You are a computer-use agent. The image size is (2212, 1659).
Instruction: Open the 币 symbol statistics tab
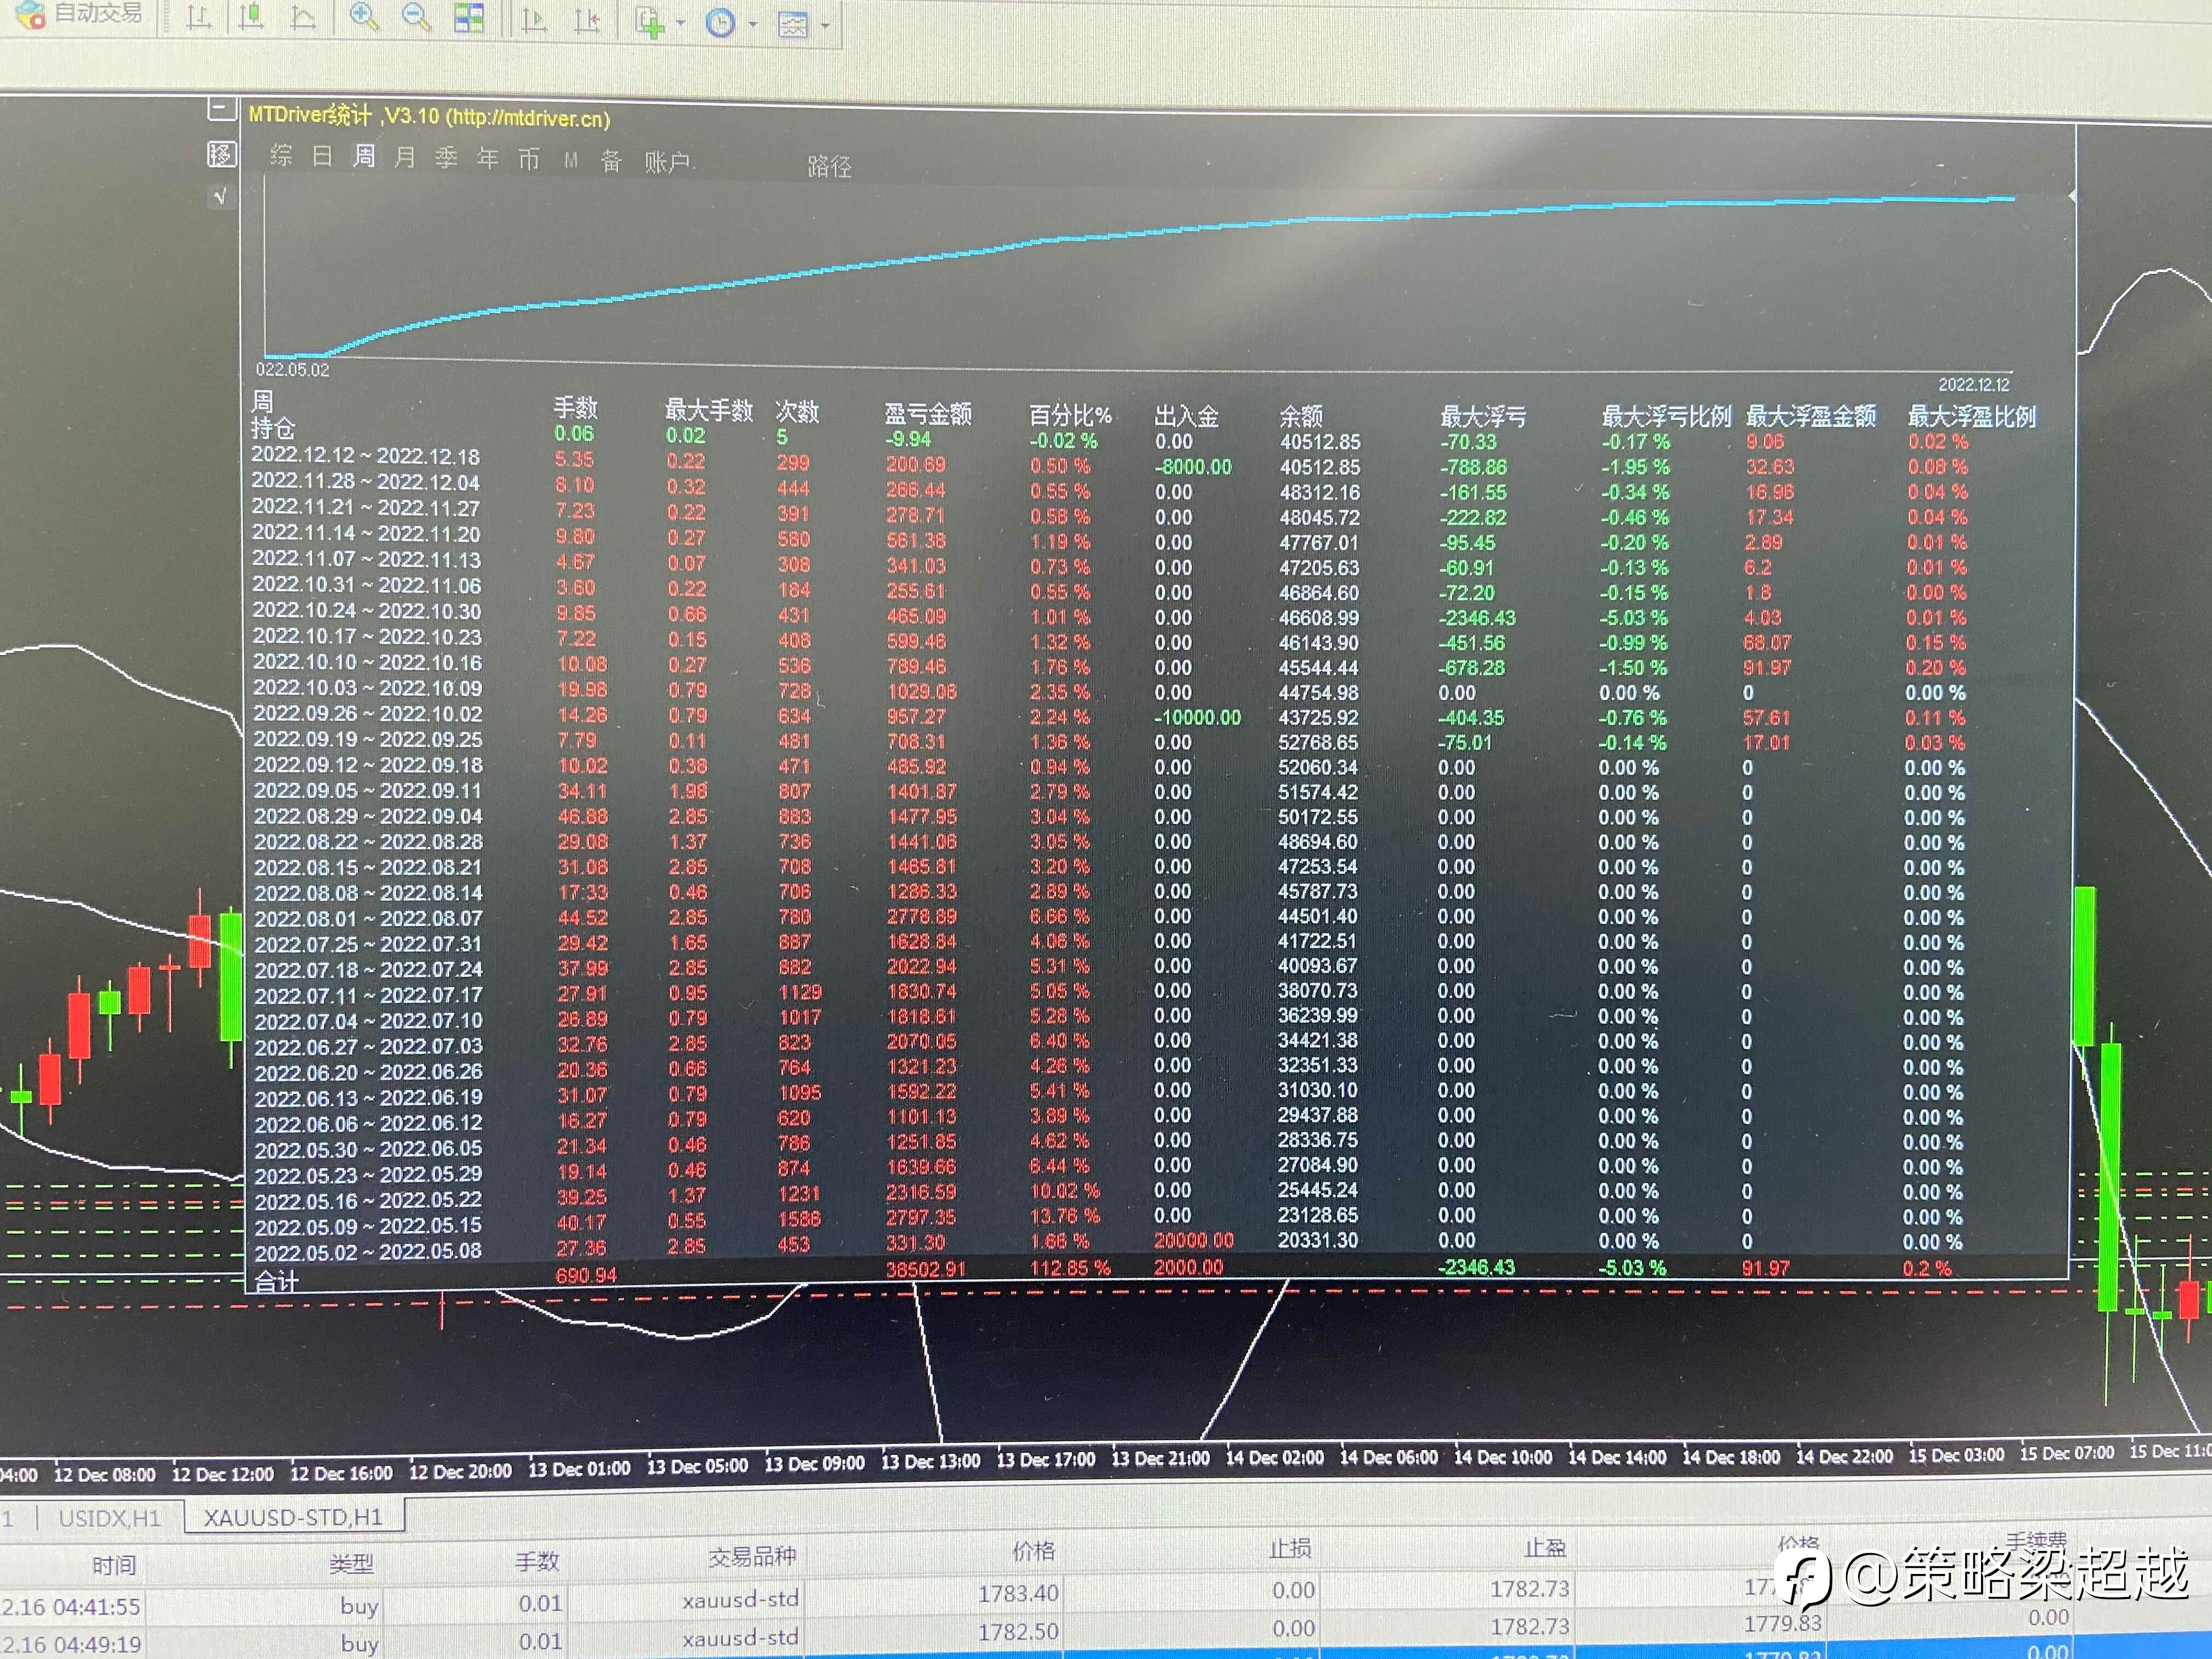pos(528,159)
